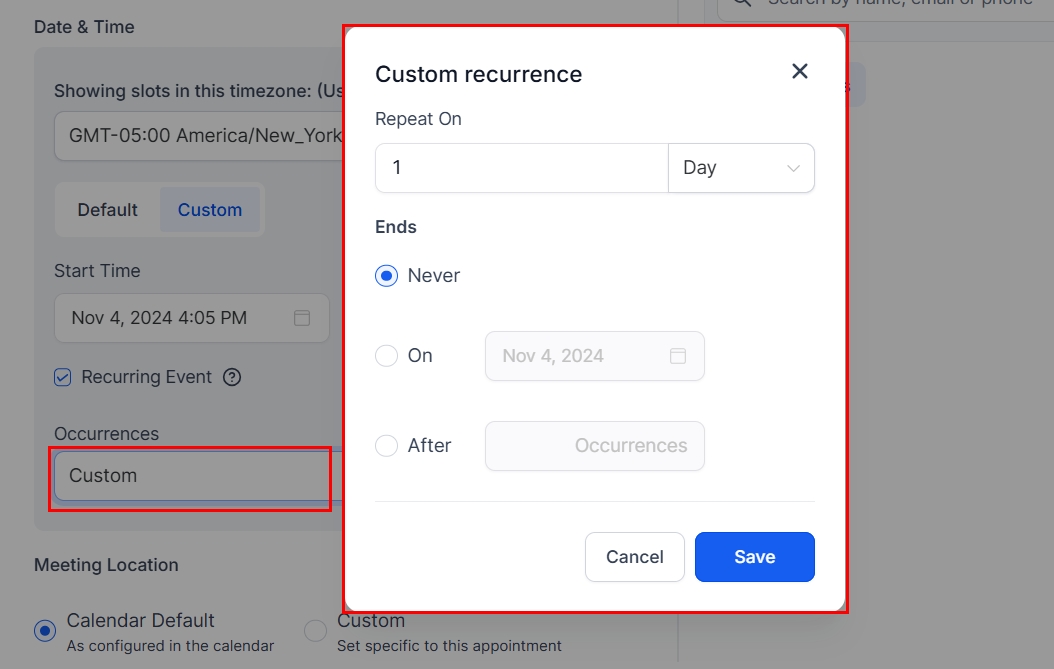Choose the On end date radio button
1054x669 pixels.
pyautogui.click(x=387, y=356)
